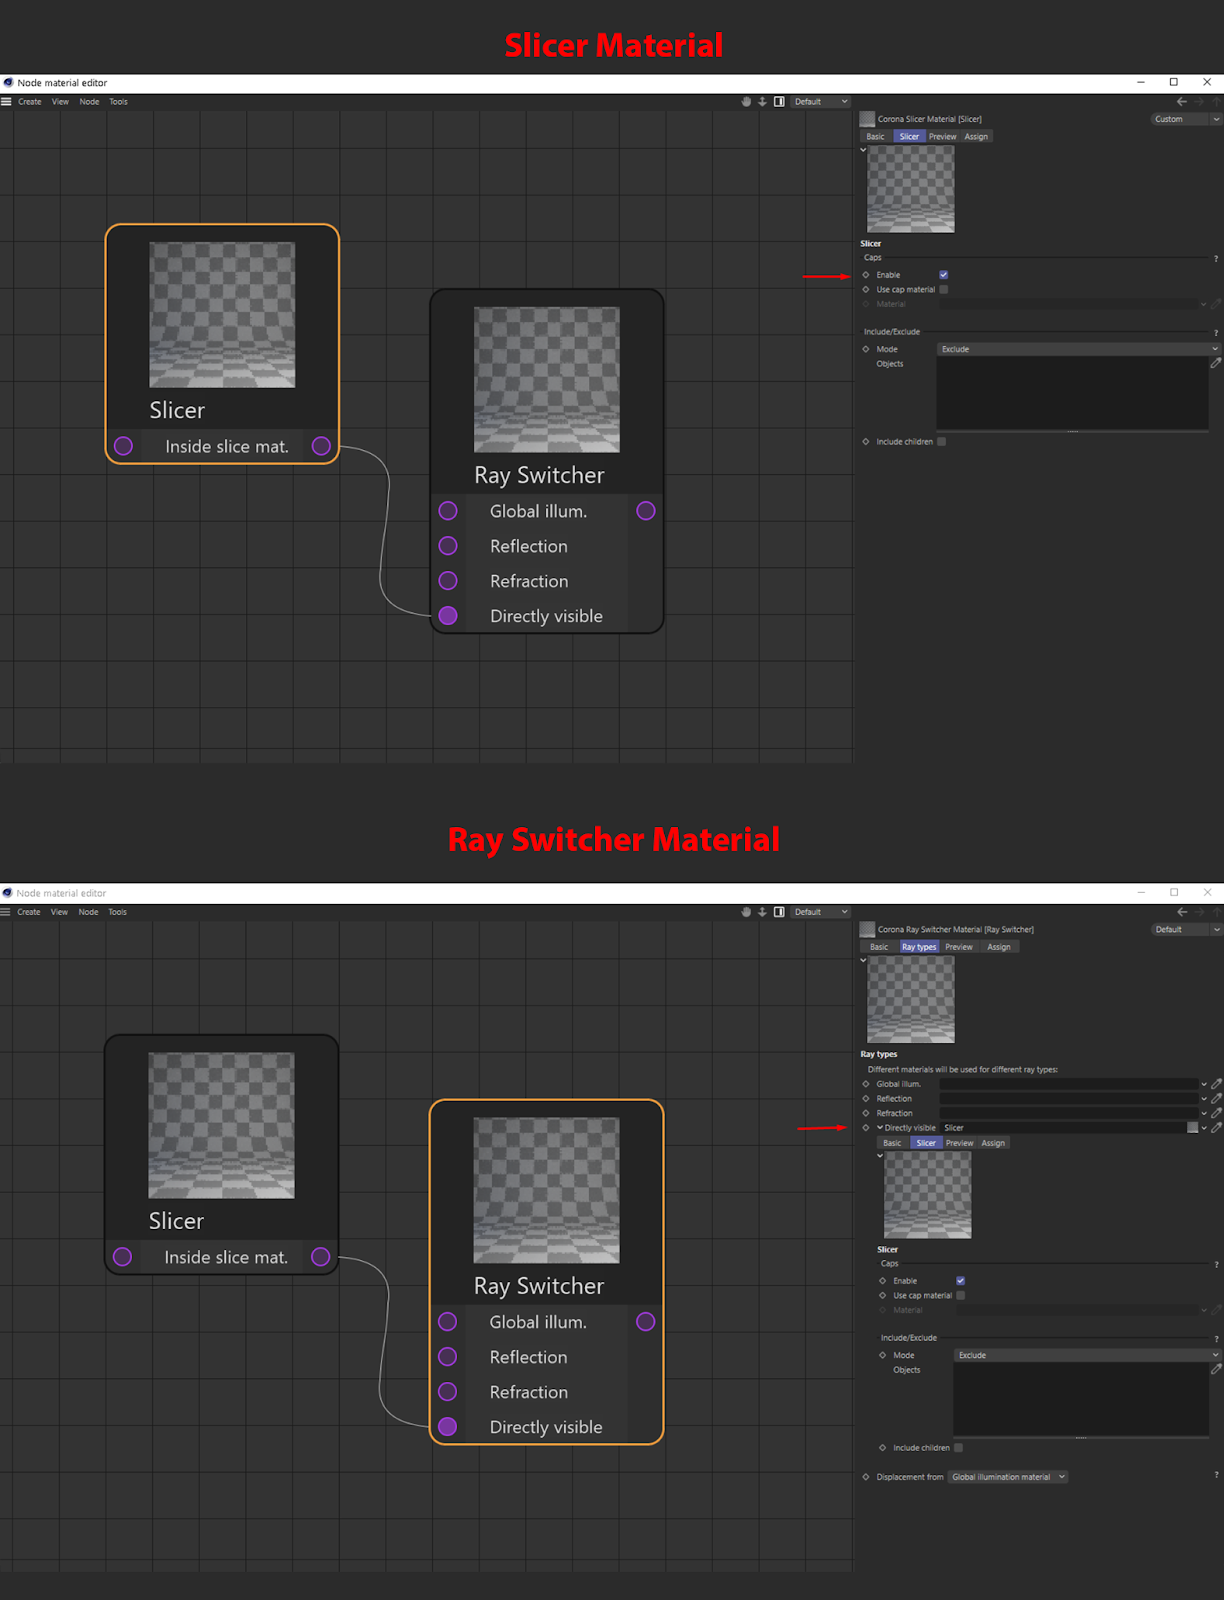Click Directly visible picker icon in bottom panel
Screen dimensions: 1224x1600
(1216, 1128)
